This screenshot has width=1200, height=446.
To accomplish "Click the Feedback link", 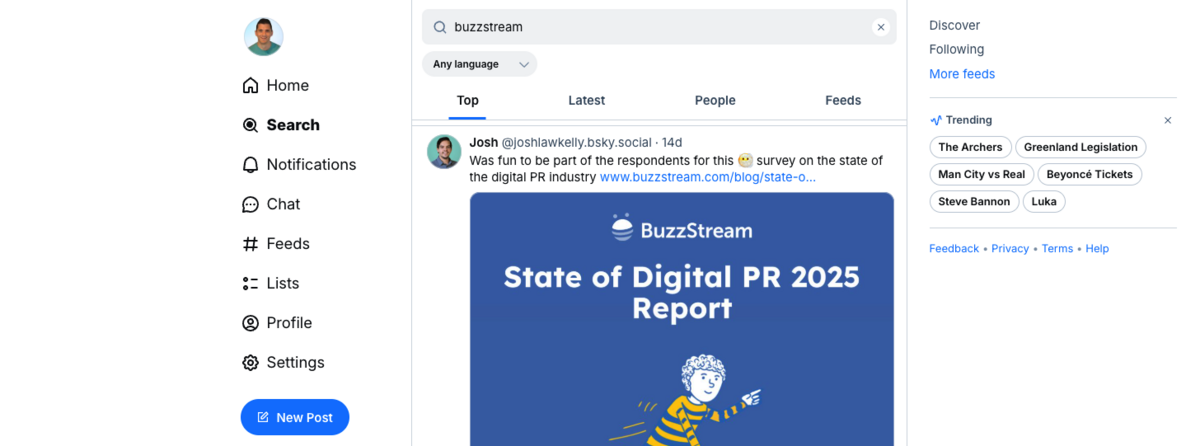I will 954,249.
